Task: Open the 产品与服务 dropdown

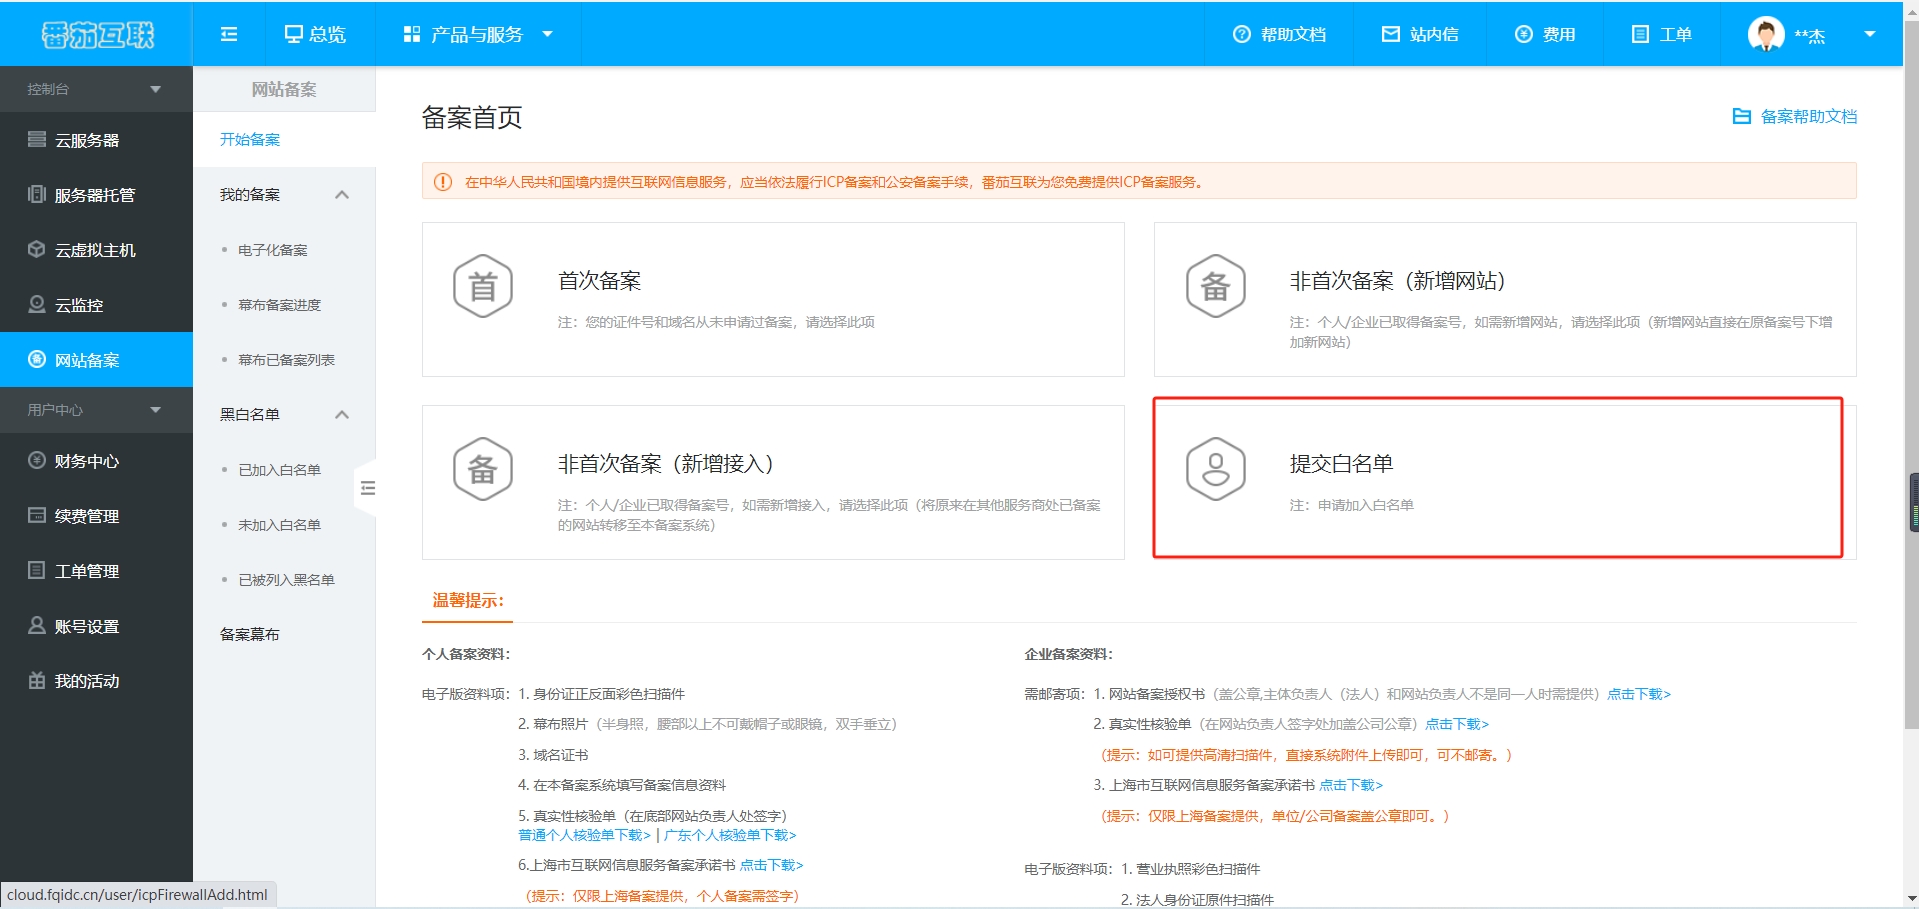Action: point(476,33)
